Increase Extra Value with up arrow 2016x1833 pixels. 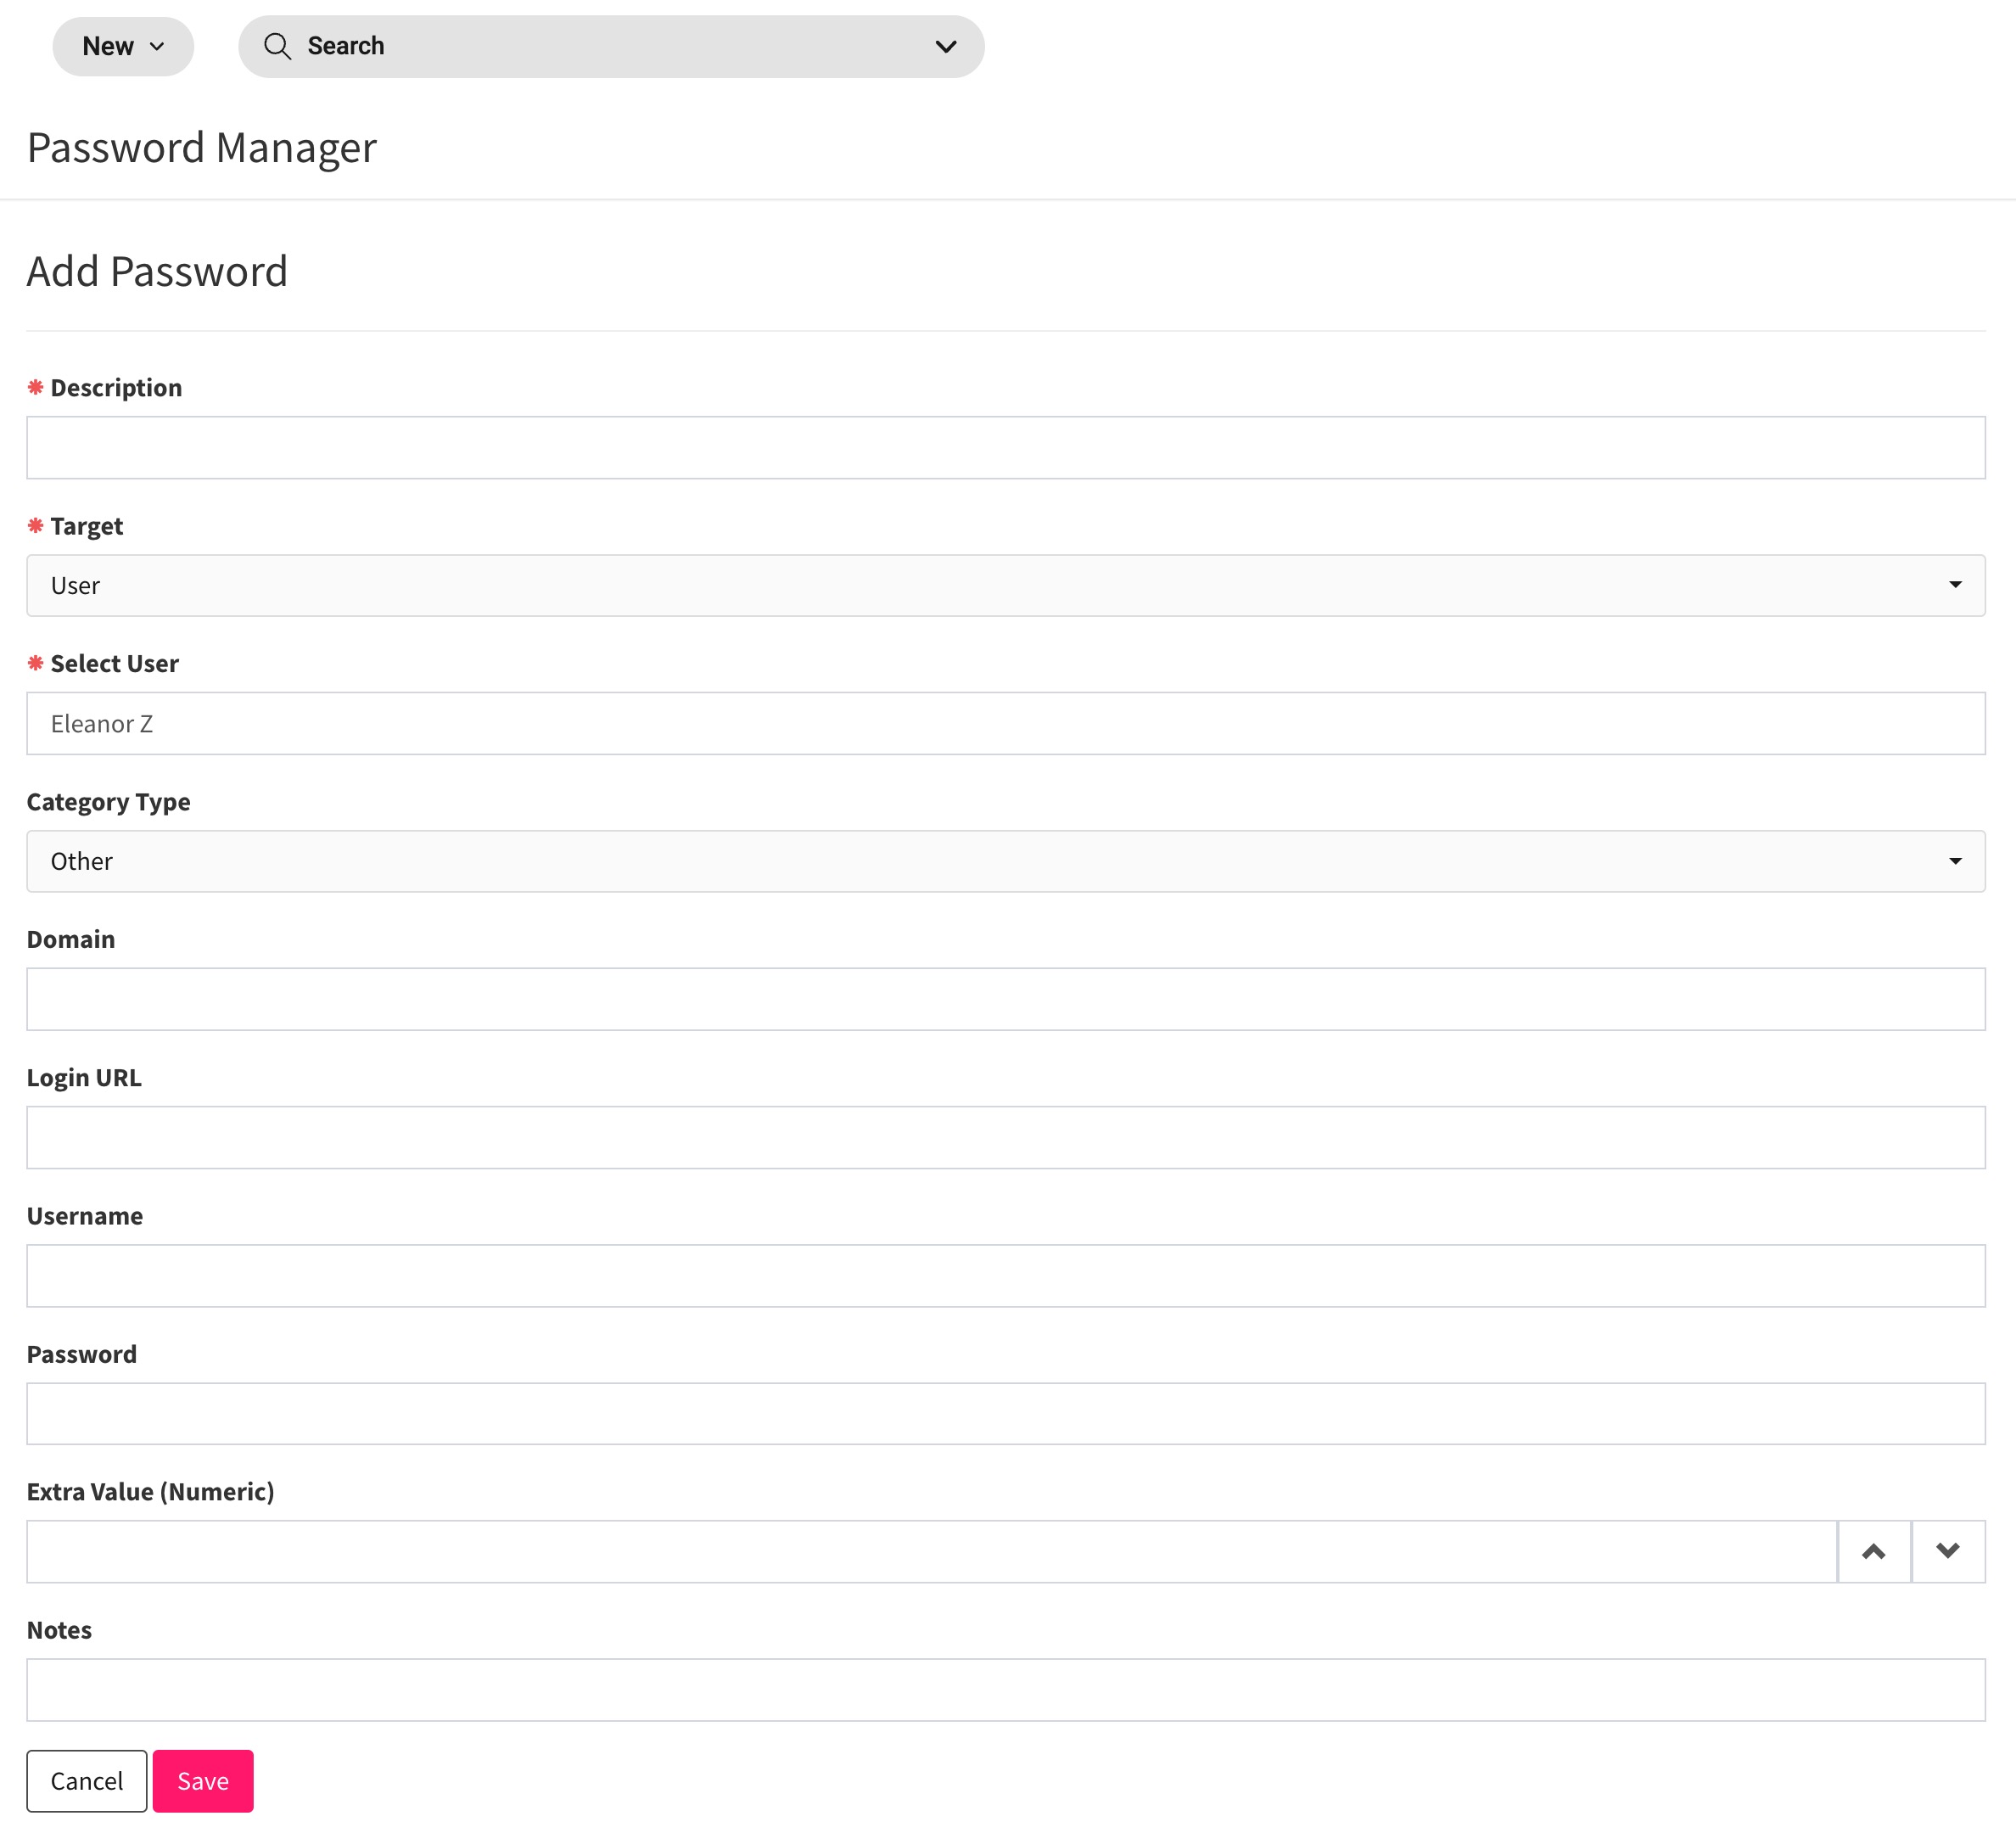(1874, 1551)
